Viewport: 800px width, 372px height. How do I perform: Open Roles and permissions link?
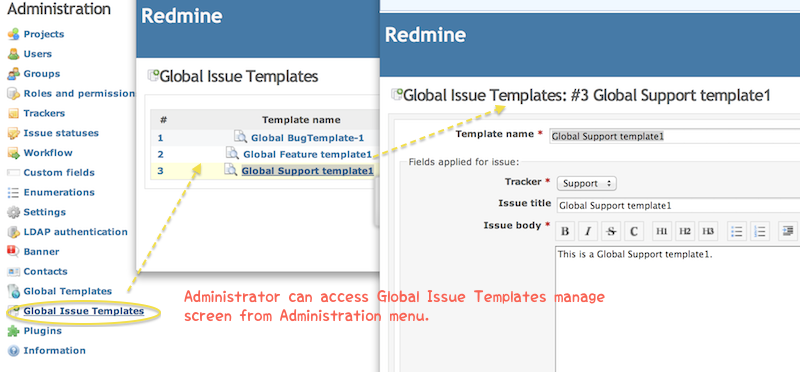[x=79, y=93]
